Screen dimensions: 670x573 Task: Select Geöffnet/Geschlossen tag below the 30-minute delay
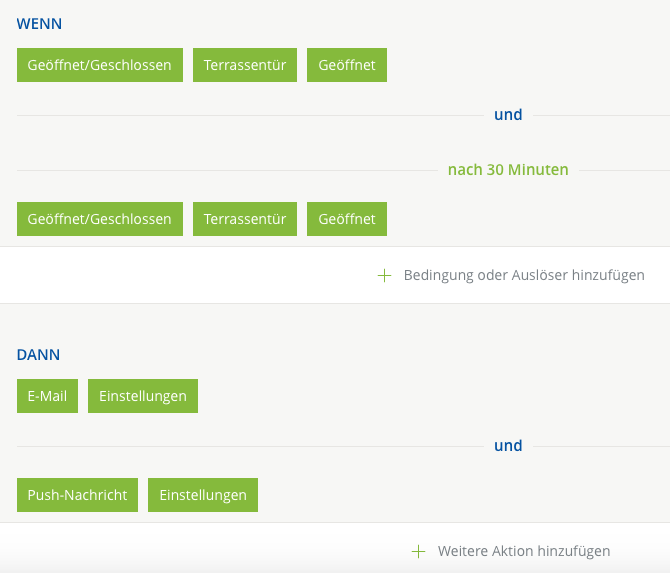(x=100, y=219)
